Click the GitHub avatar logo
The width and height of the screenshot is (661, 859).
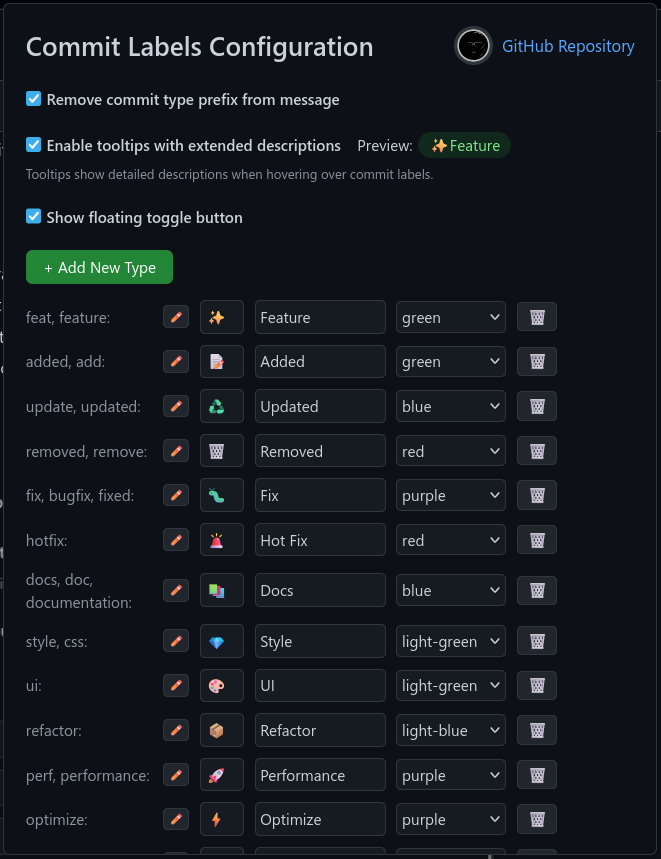tap(473, 46)
